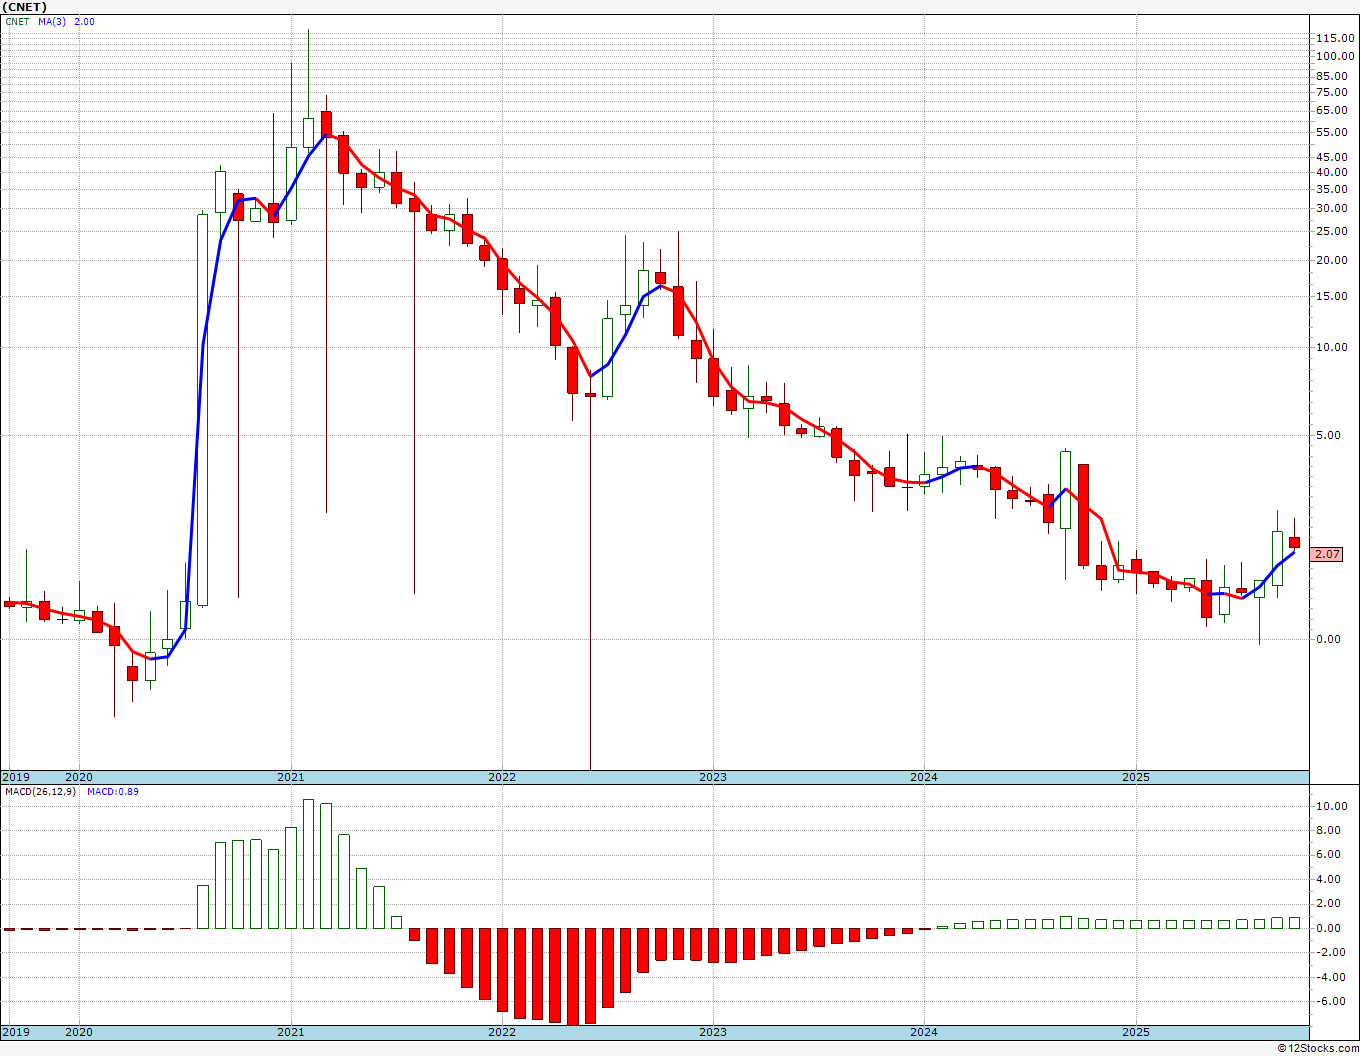Select 2021 on the MACD panel time axis
Image resolution: width=1360 pixels, height=1056 pixels.
point(291,1032)
